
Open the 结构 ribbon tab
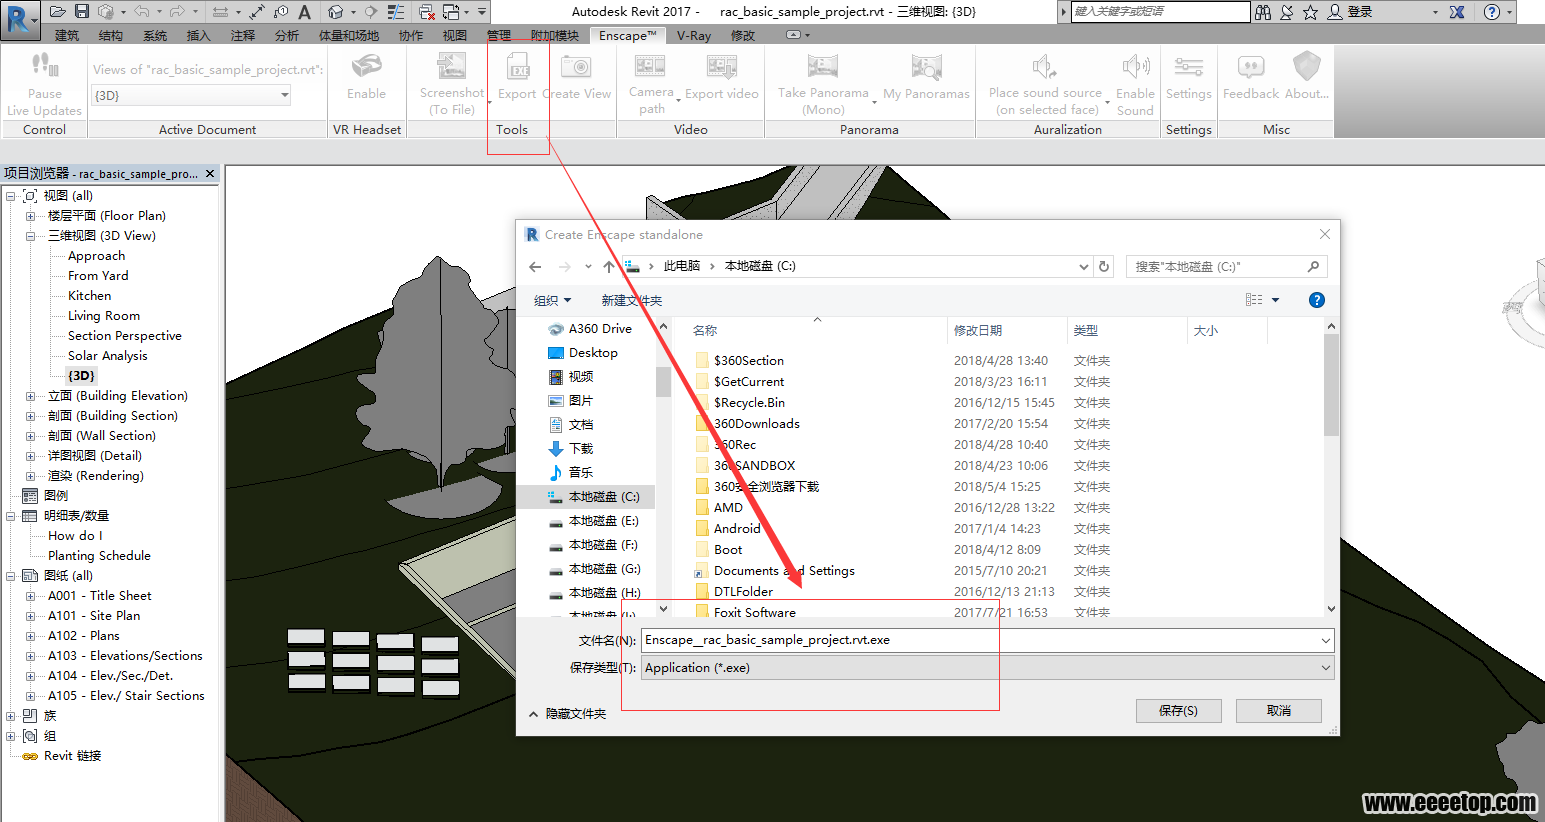pos(111,36)
